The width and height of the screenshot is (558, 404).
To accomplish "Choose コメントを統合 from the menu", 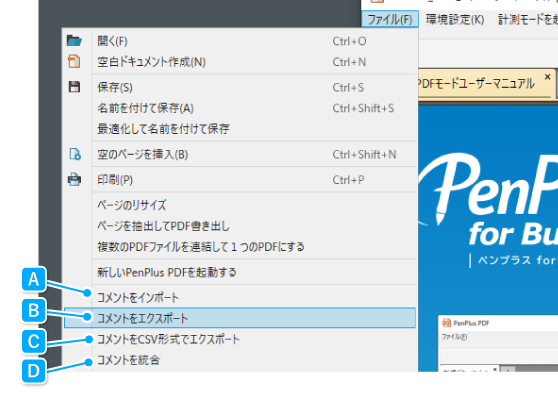I will (x=239, y=360).
